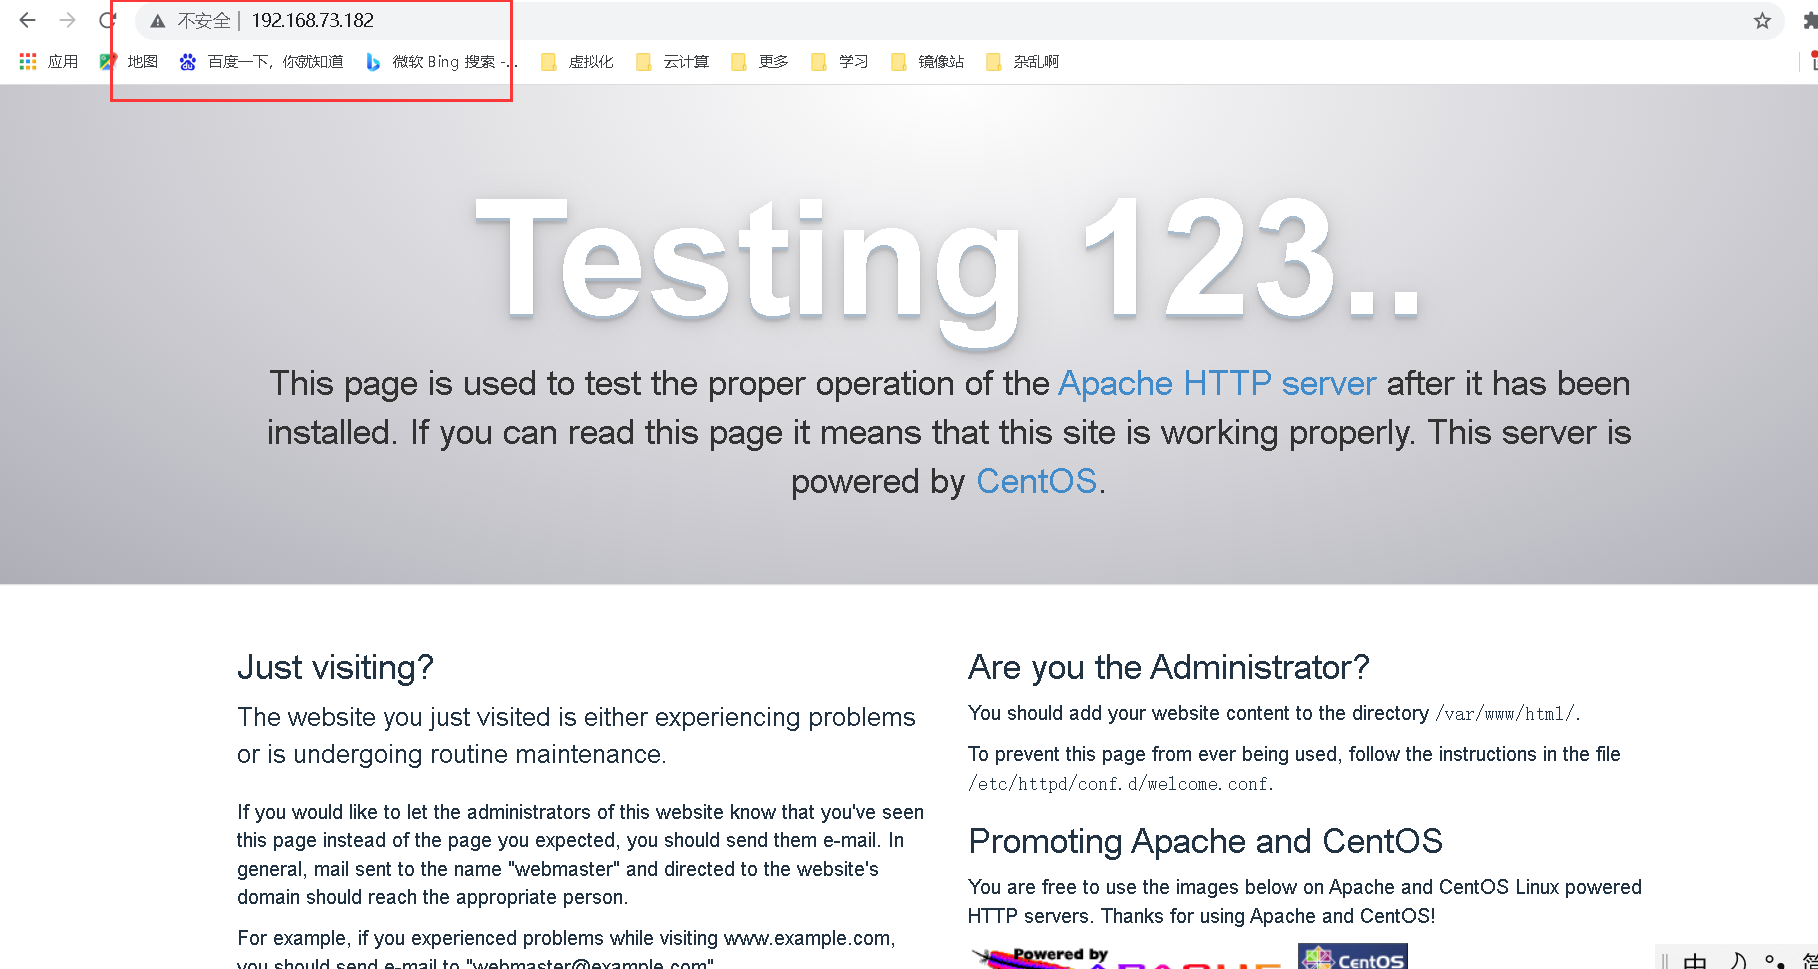Go back with the browser back arrow

click(x=28, y=20)
